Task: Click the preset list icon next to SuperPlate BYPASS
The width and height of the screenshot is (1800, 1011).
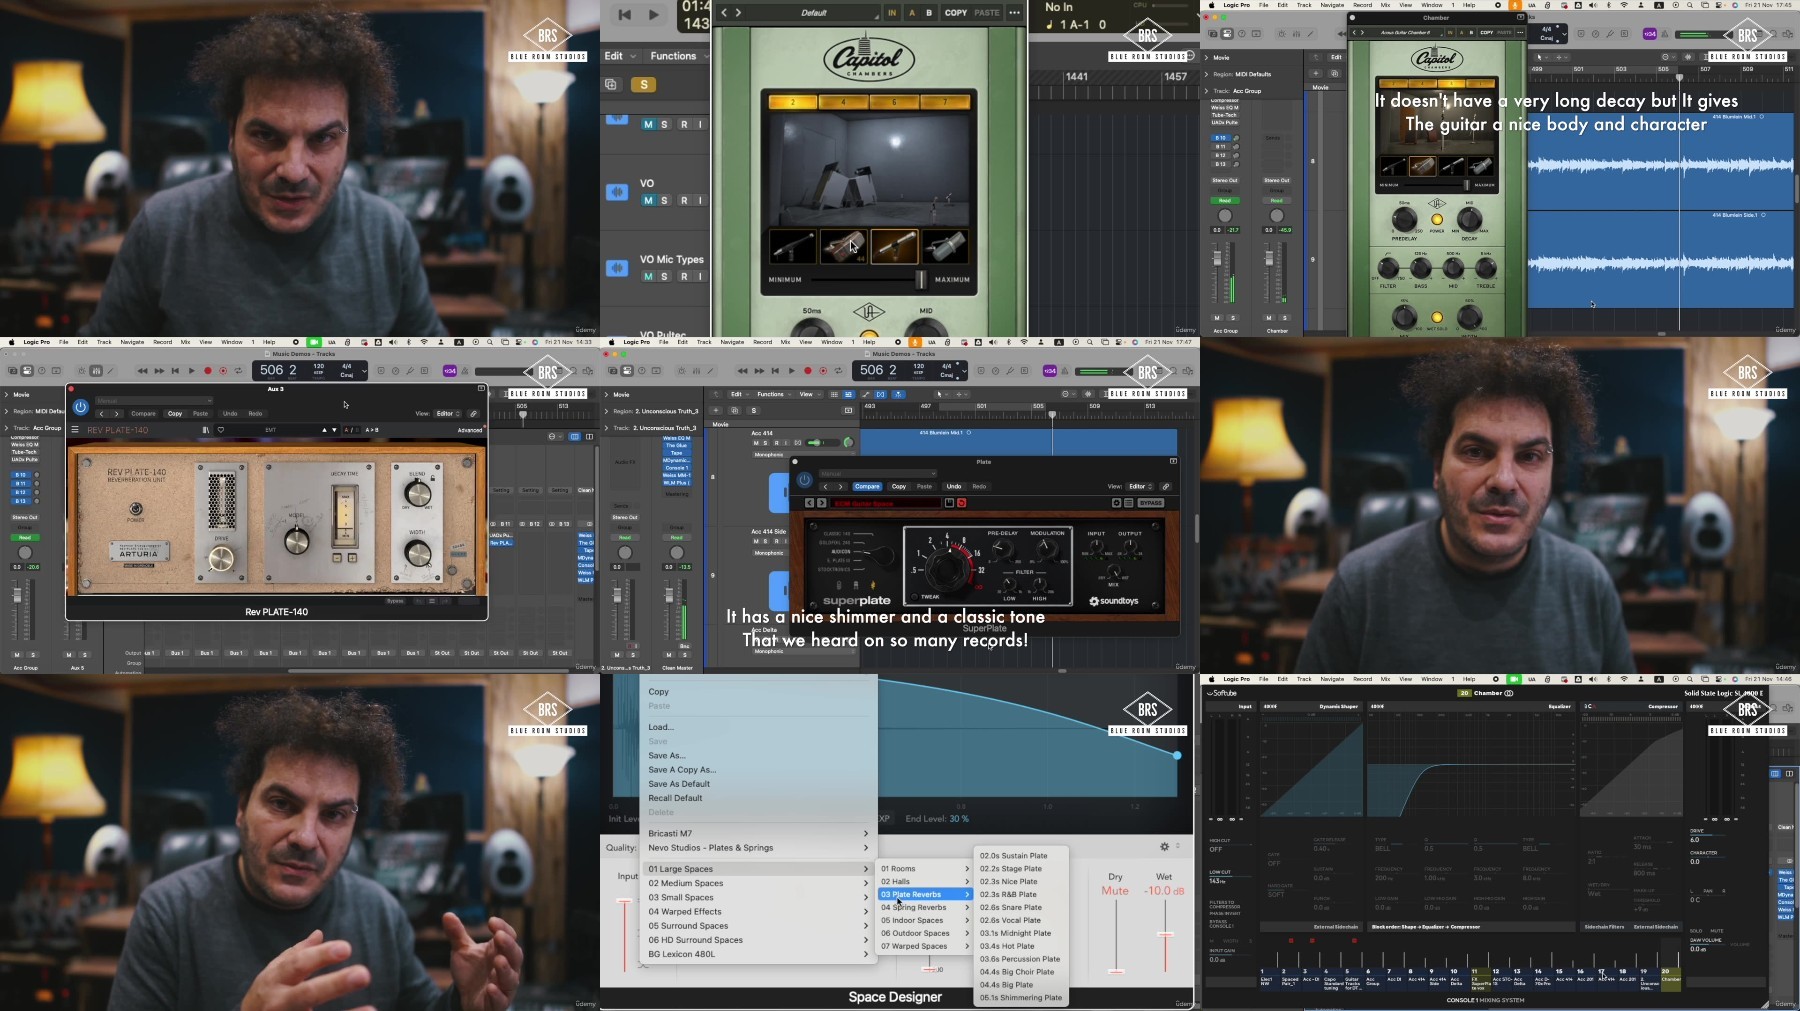Action: pyautogui.click(x=1128, y=502)
